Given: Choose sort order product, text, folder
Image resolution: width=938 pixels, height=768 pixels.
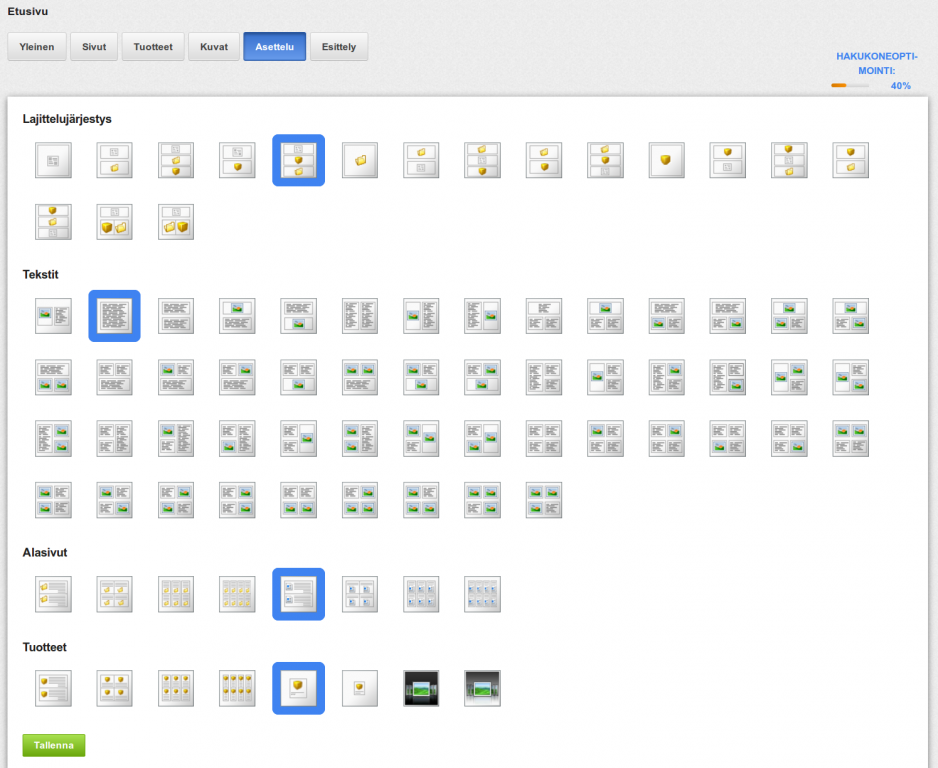Looking at the screenshot, I should tap(789, 160).
